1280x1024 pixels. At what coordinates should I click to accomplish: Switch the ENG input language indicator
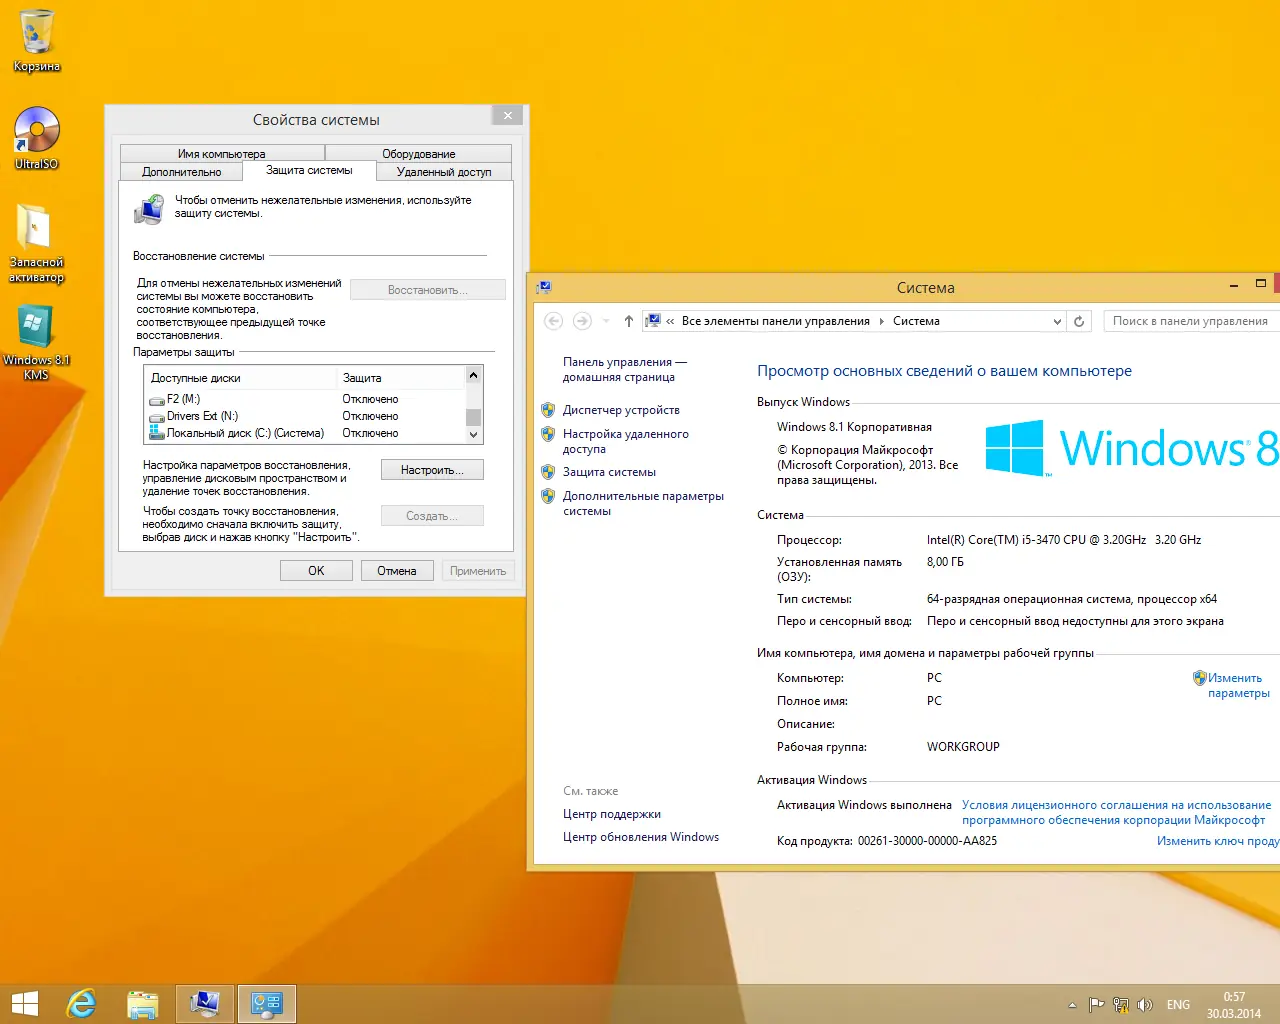(x=1178, y=1005)
